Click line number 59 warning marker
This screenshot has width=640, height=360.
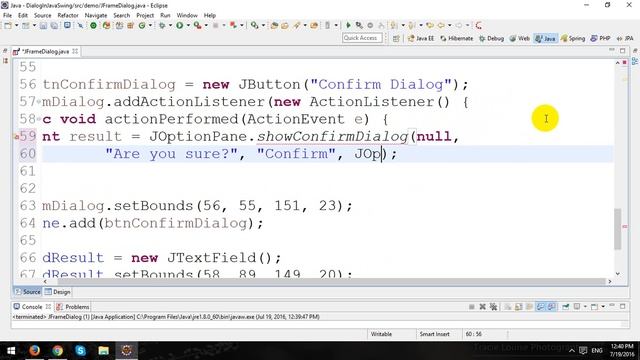[x=16, y=137]
